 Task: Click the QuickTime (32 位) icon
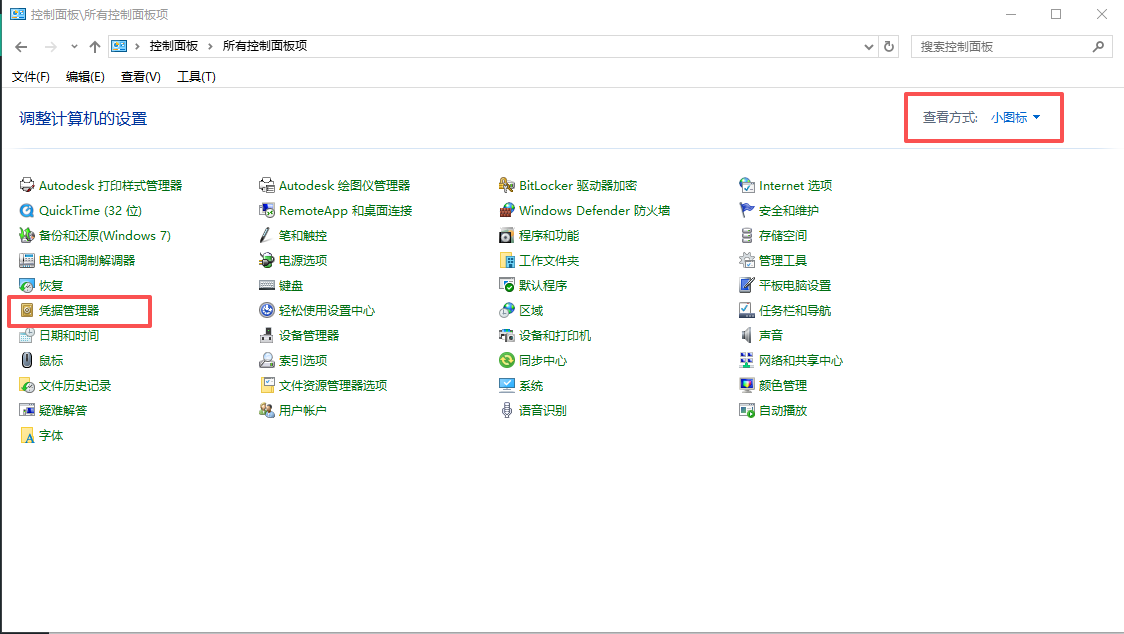27,210
